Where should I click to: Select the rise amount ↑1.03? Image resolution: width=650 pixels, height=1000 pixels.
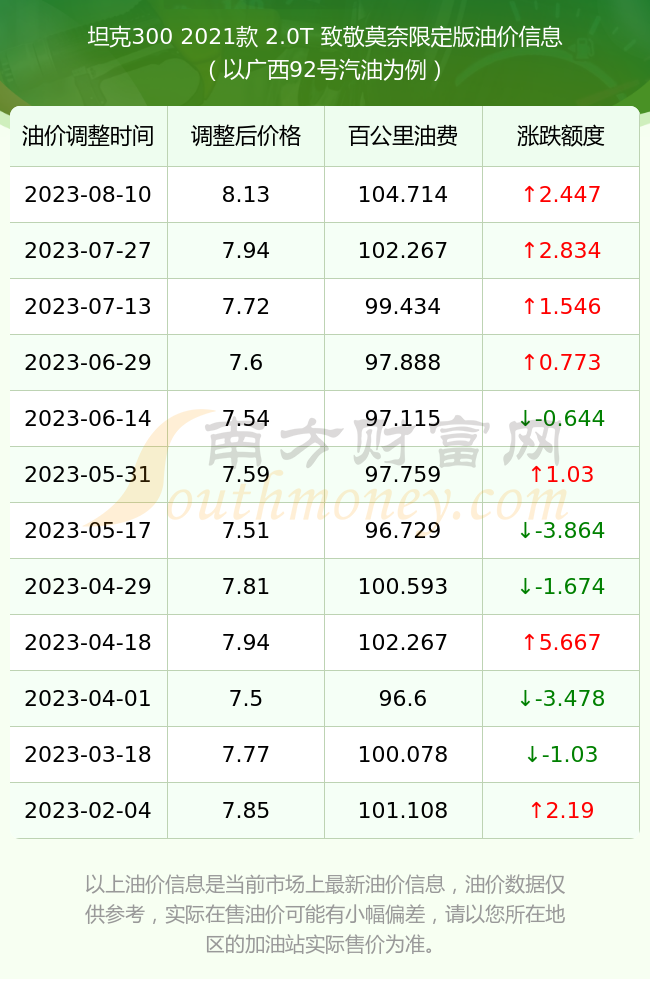(561, 474)
